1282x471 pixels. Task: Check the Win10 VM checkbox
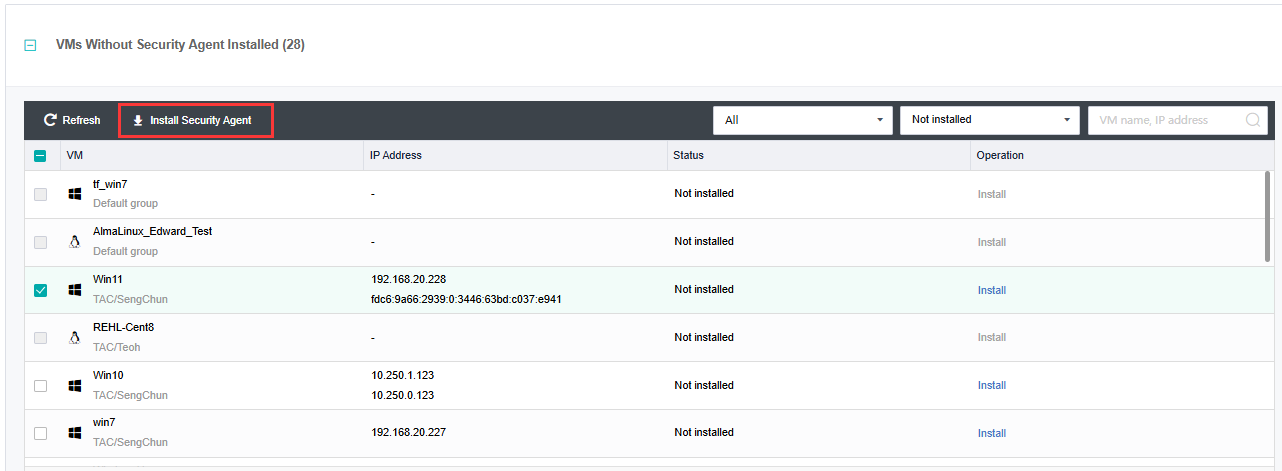point(41,385)
